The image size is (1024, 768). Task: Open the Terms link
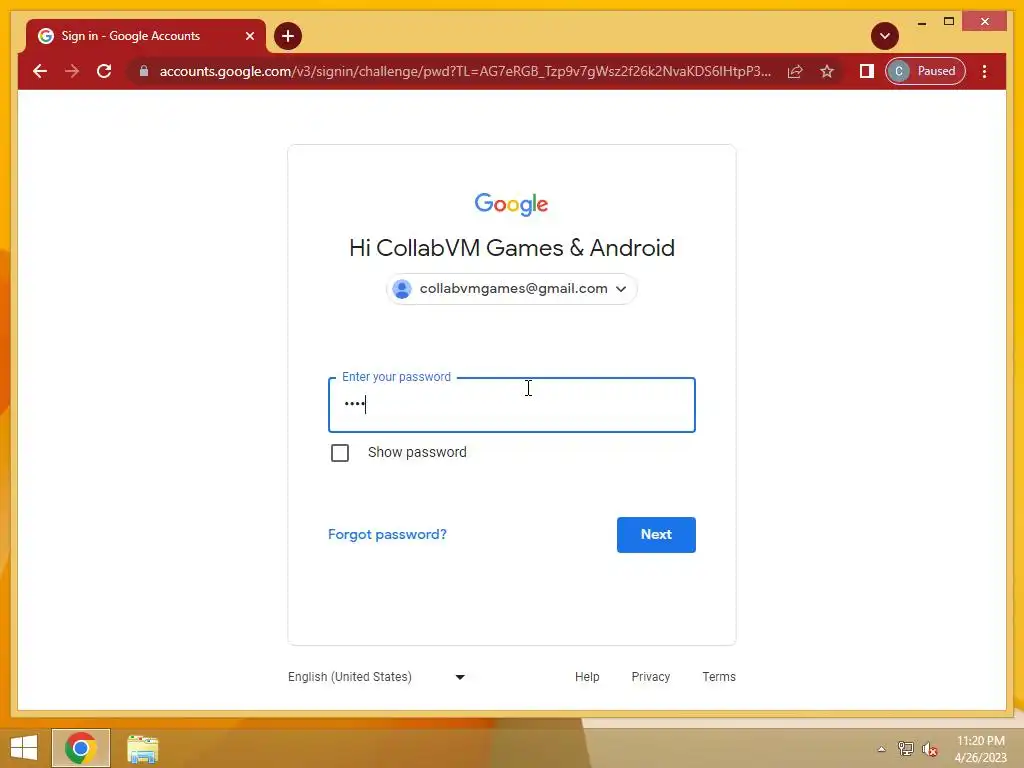click(x=718, y=677)
